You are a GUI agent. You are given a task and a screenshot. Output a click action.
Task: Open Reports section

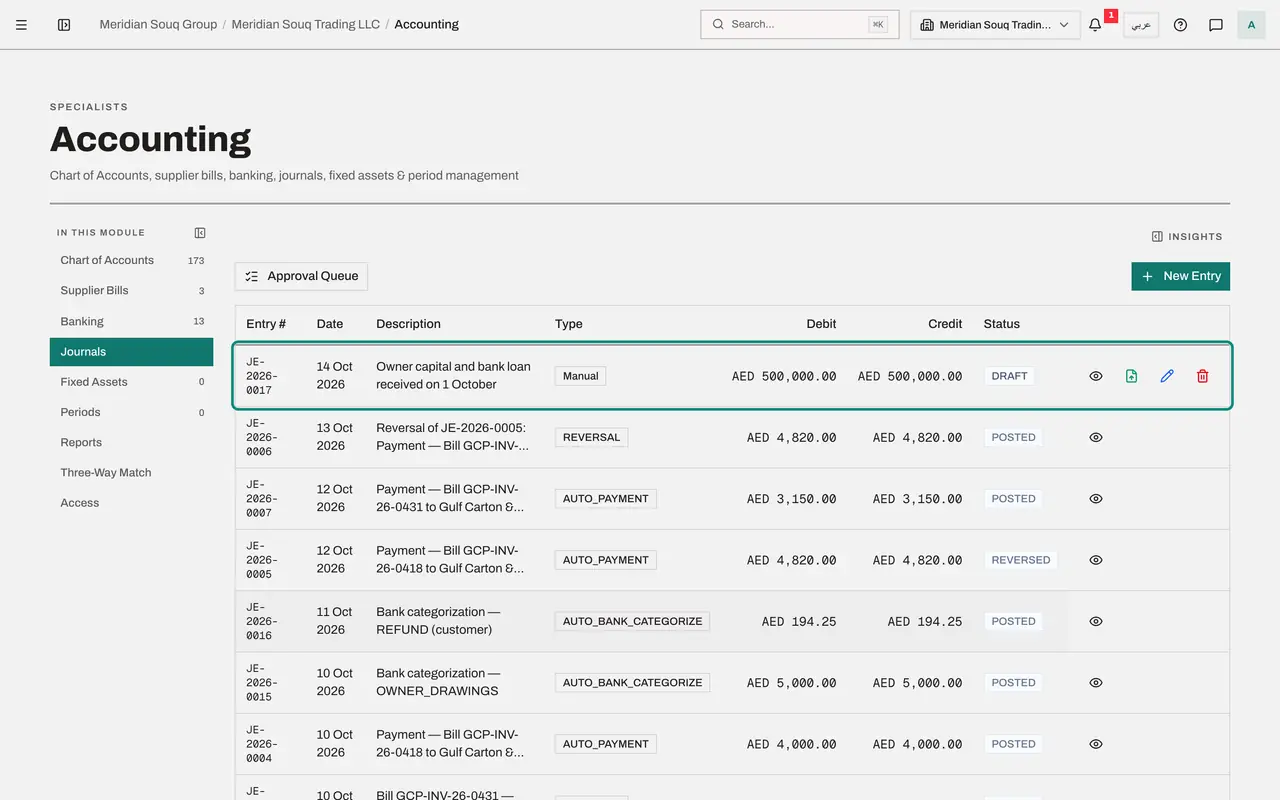point(131,443)
